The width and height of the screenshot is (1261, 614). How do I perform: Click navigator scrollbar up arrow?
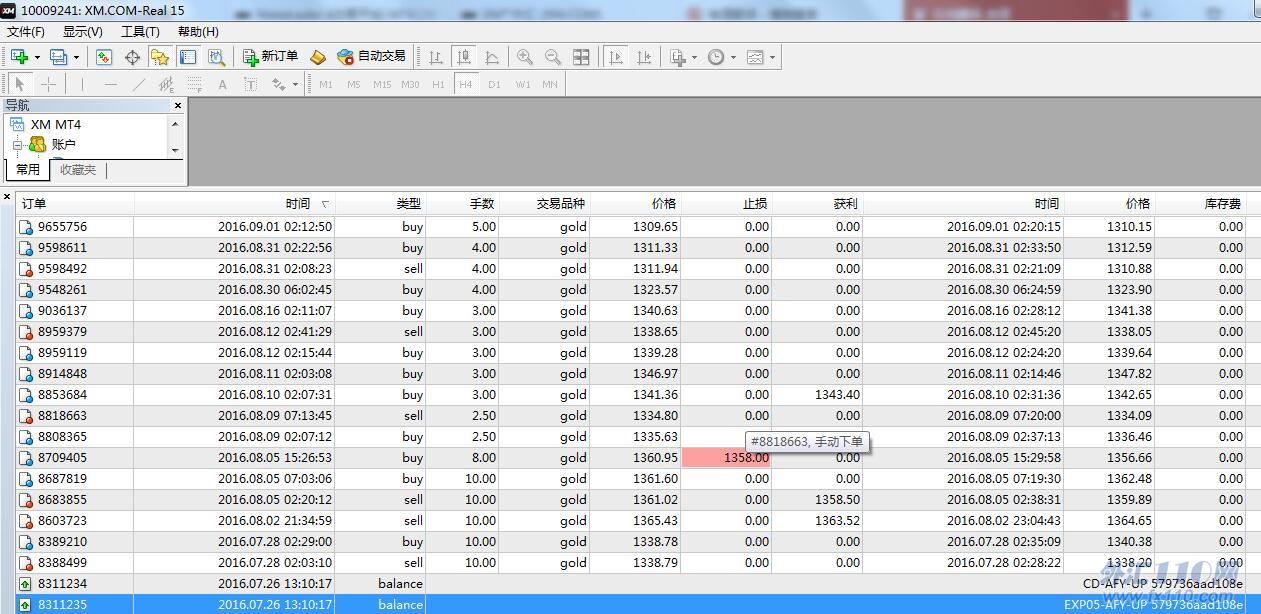coord(175,124)
